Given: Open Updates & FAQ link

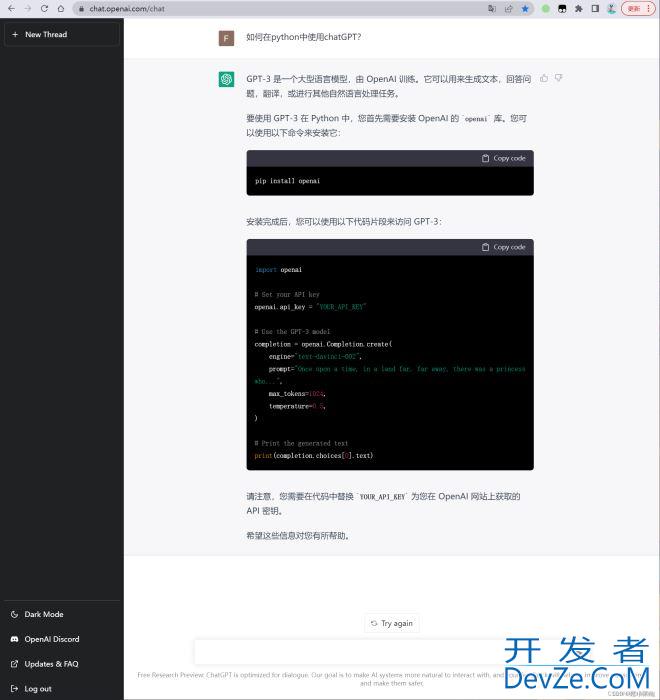Looking at the screenshot, I should point(62,664).
